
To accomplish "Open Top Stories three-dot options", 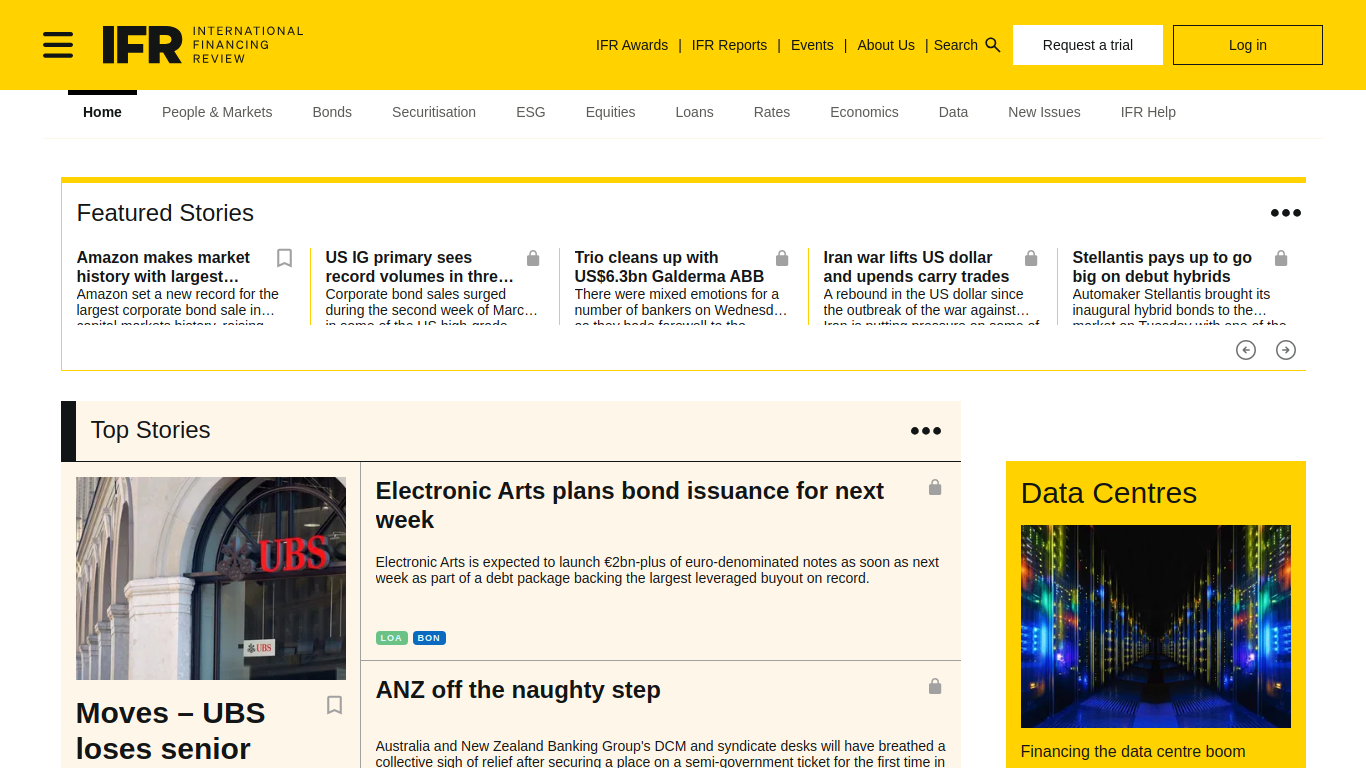I will (926, 431).
